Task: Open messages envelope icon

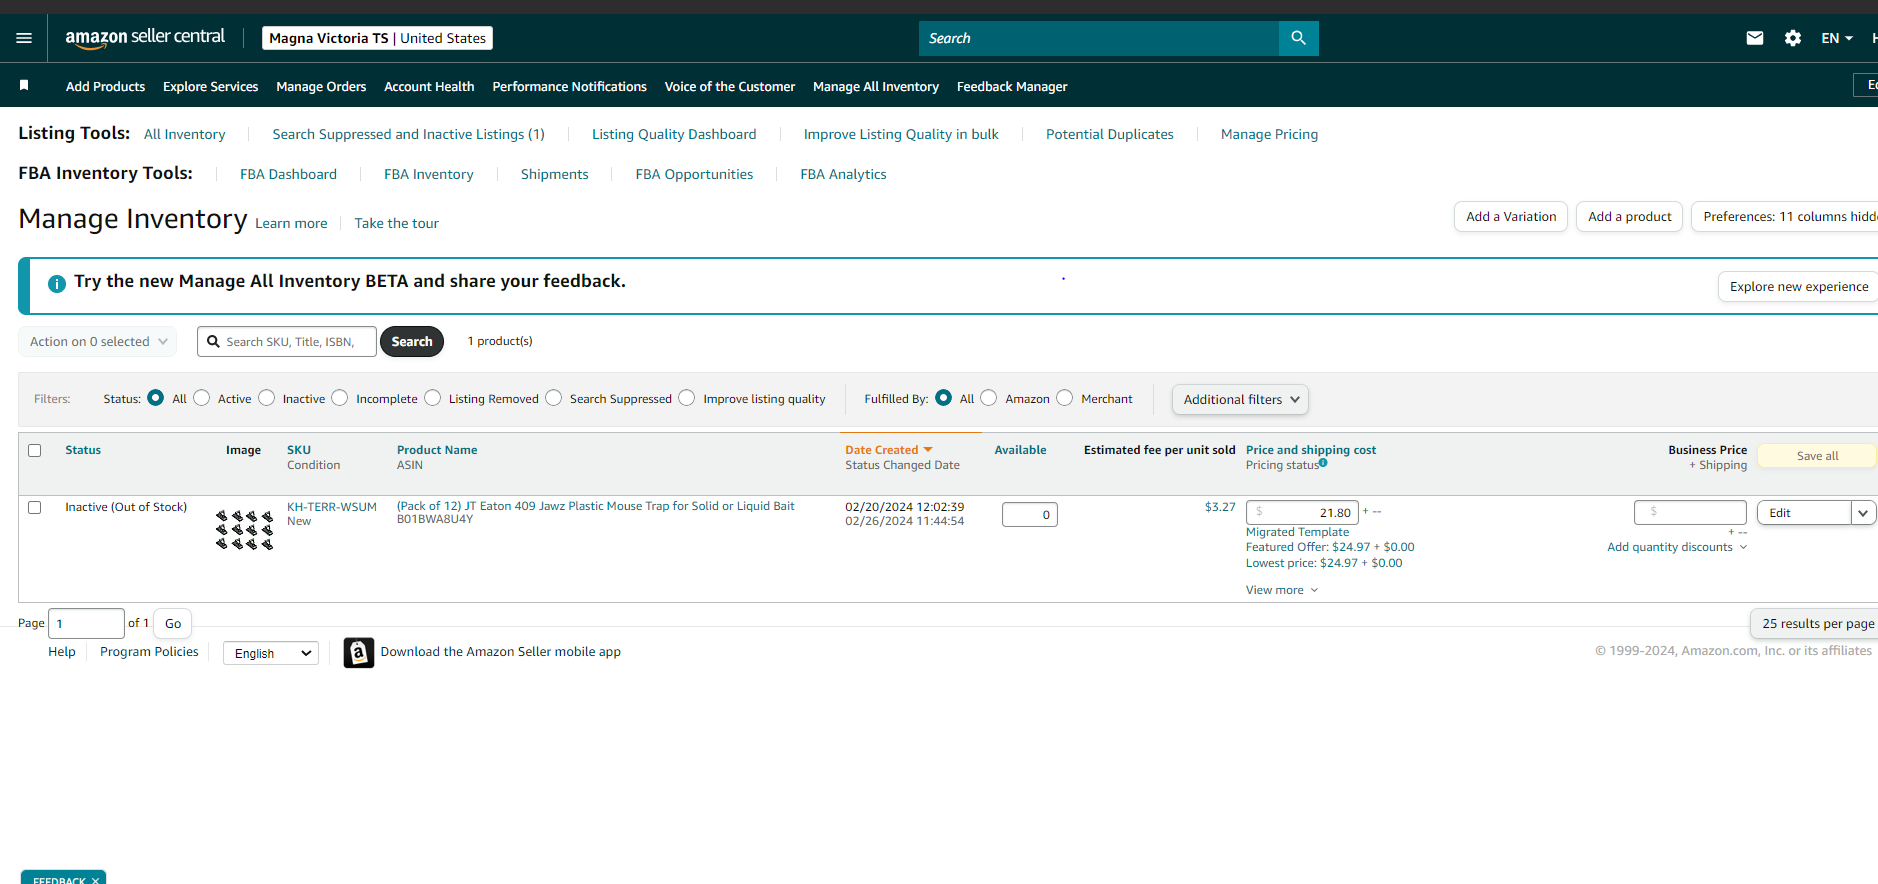Action: 1754,38
